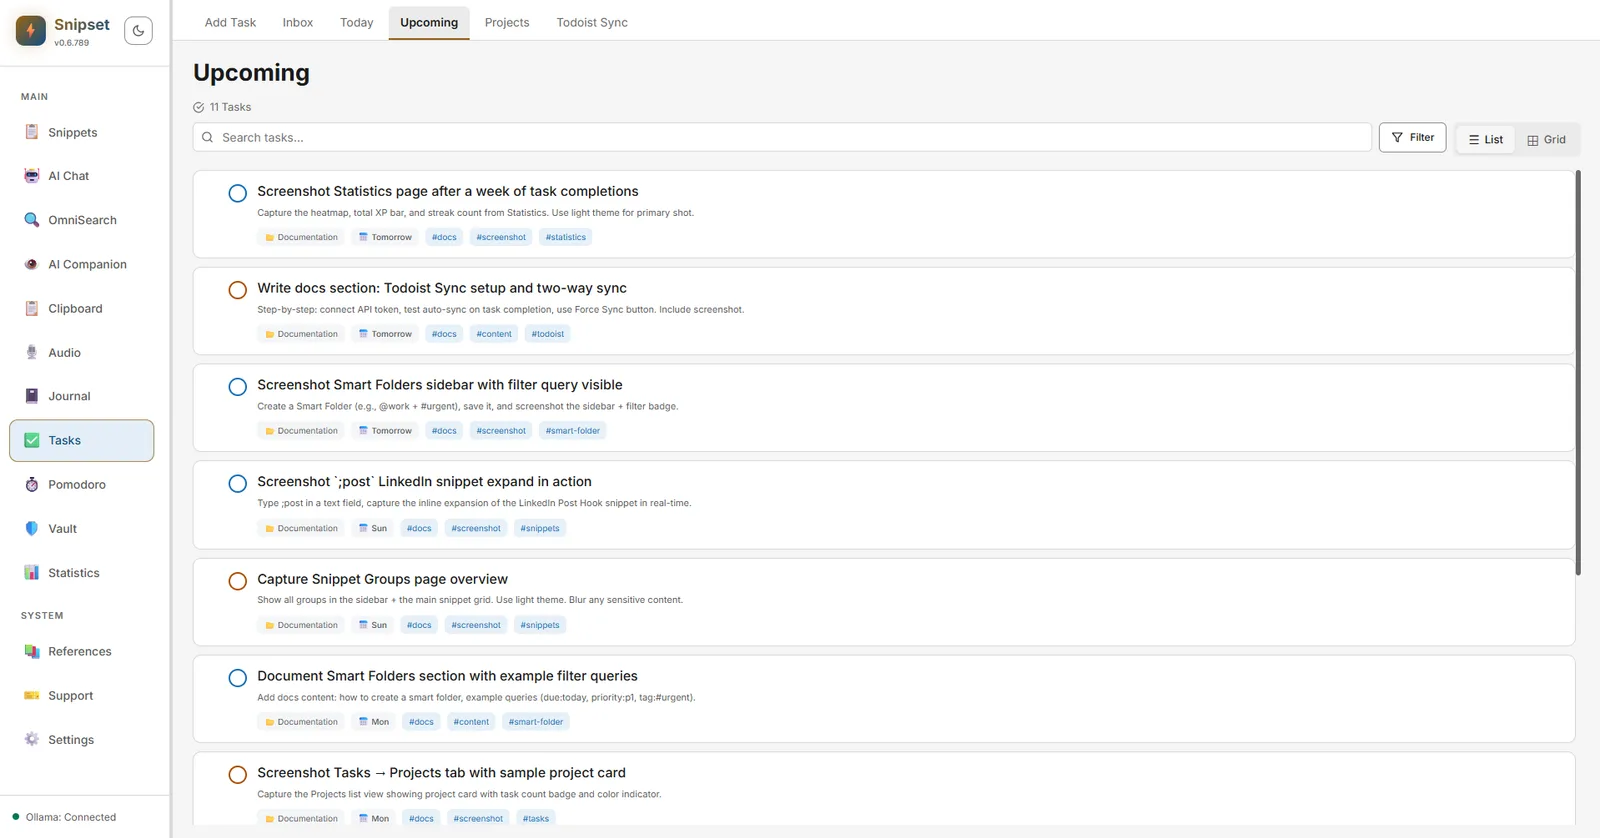The height and width of the screenshot is (838, 1600).
Task: Click the task list vertical scrollbar
Action: [x=1578, y=372]
